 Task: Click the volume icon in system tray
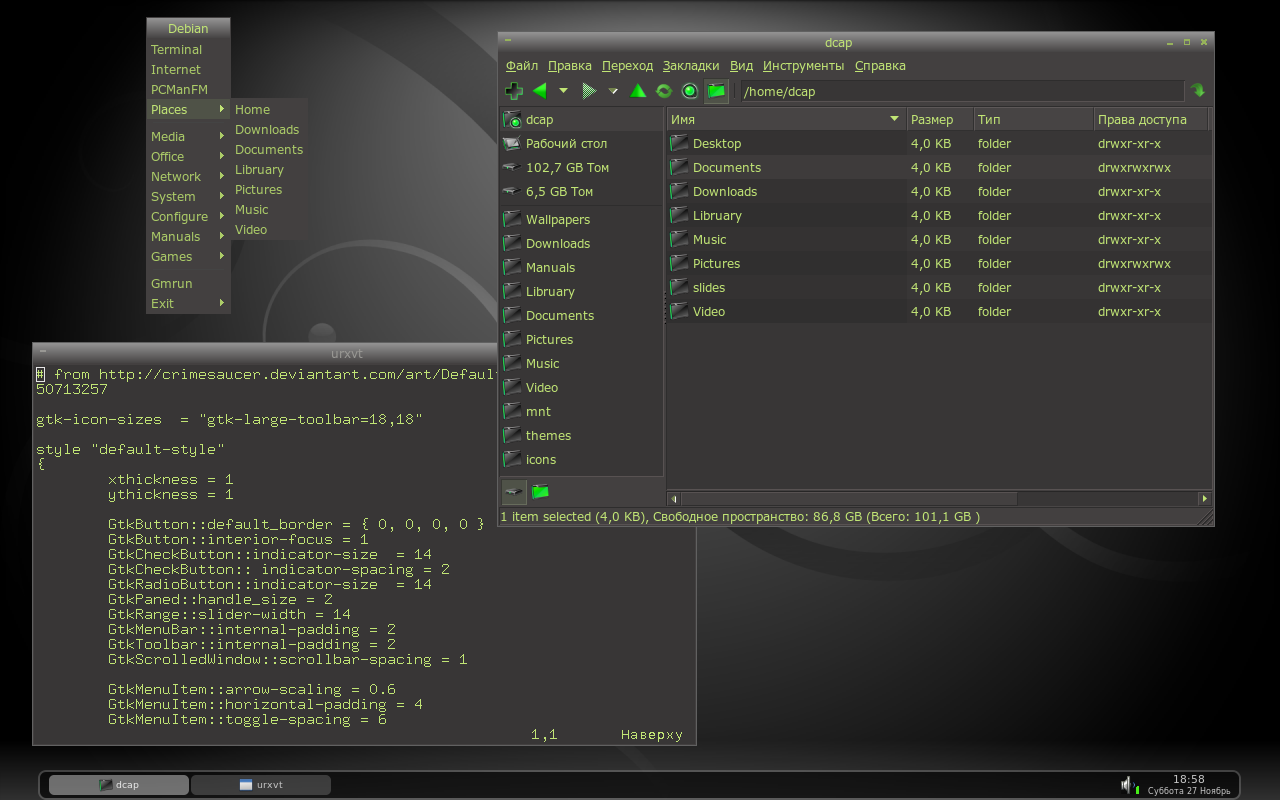pyautogui.click(x=1127, y=785)
